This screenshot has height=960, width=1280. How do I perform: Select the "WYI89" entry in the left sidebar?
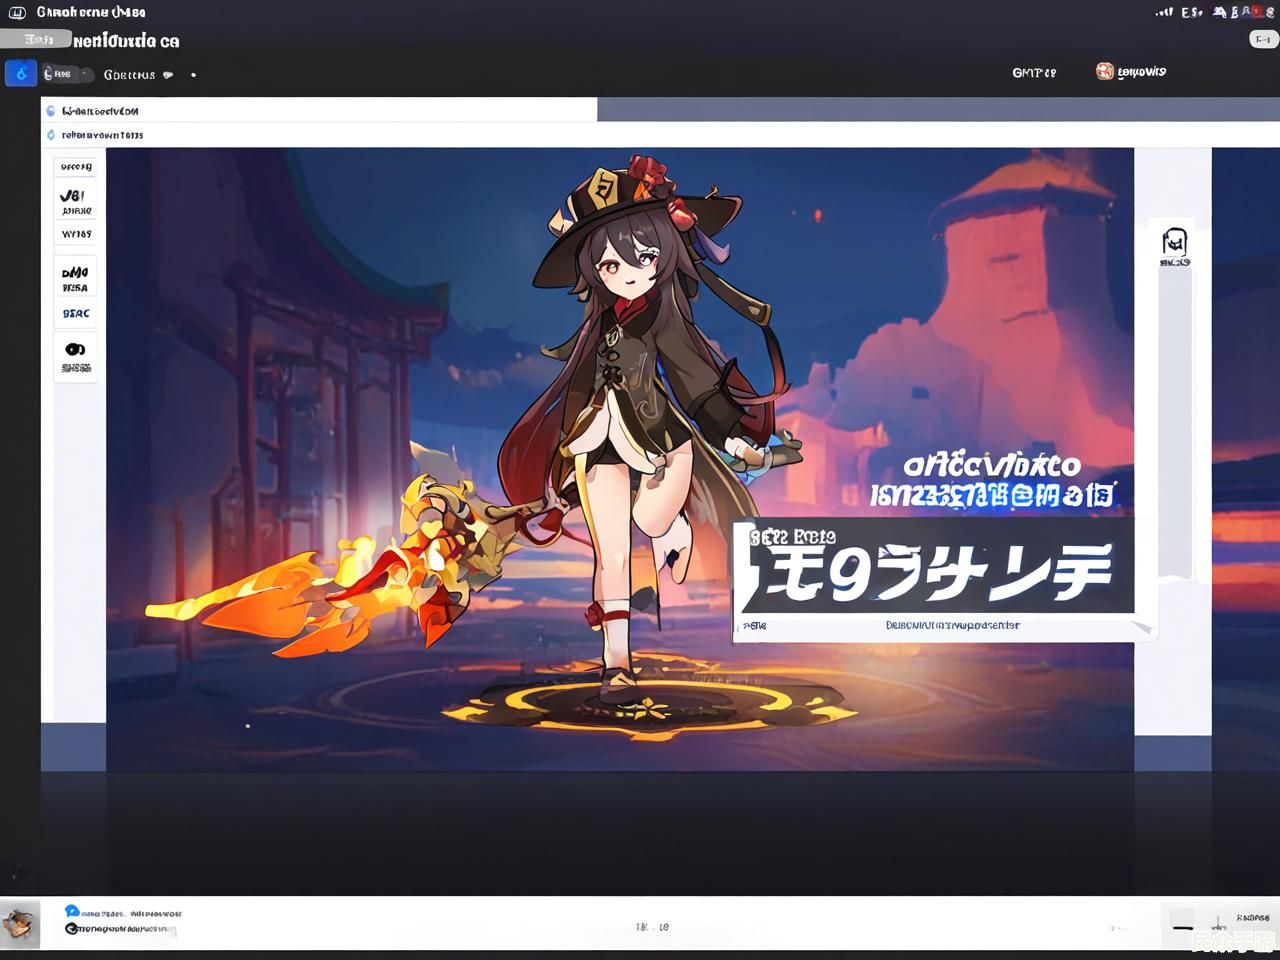coord(76,234)
